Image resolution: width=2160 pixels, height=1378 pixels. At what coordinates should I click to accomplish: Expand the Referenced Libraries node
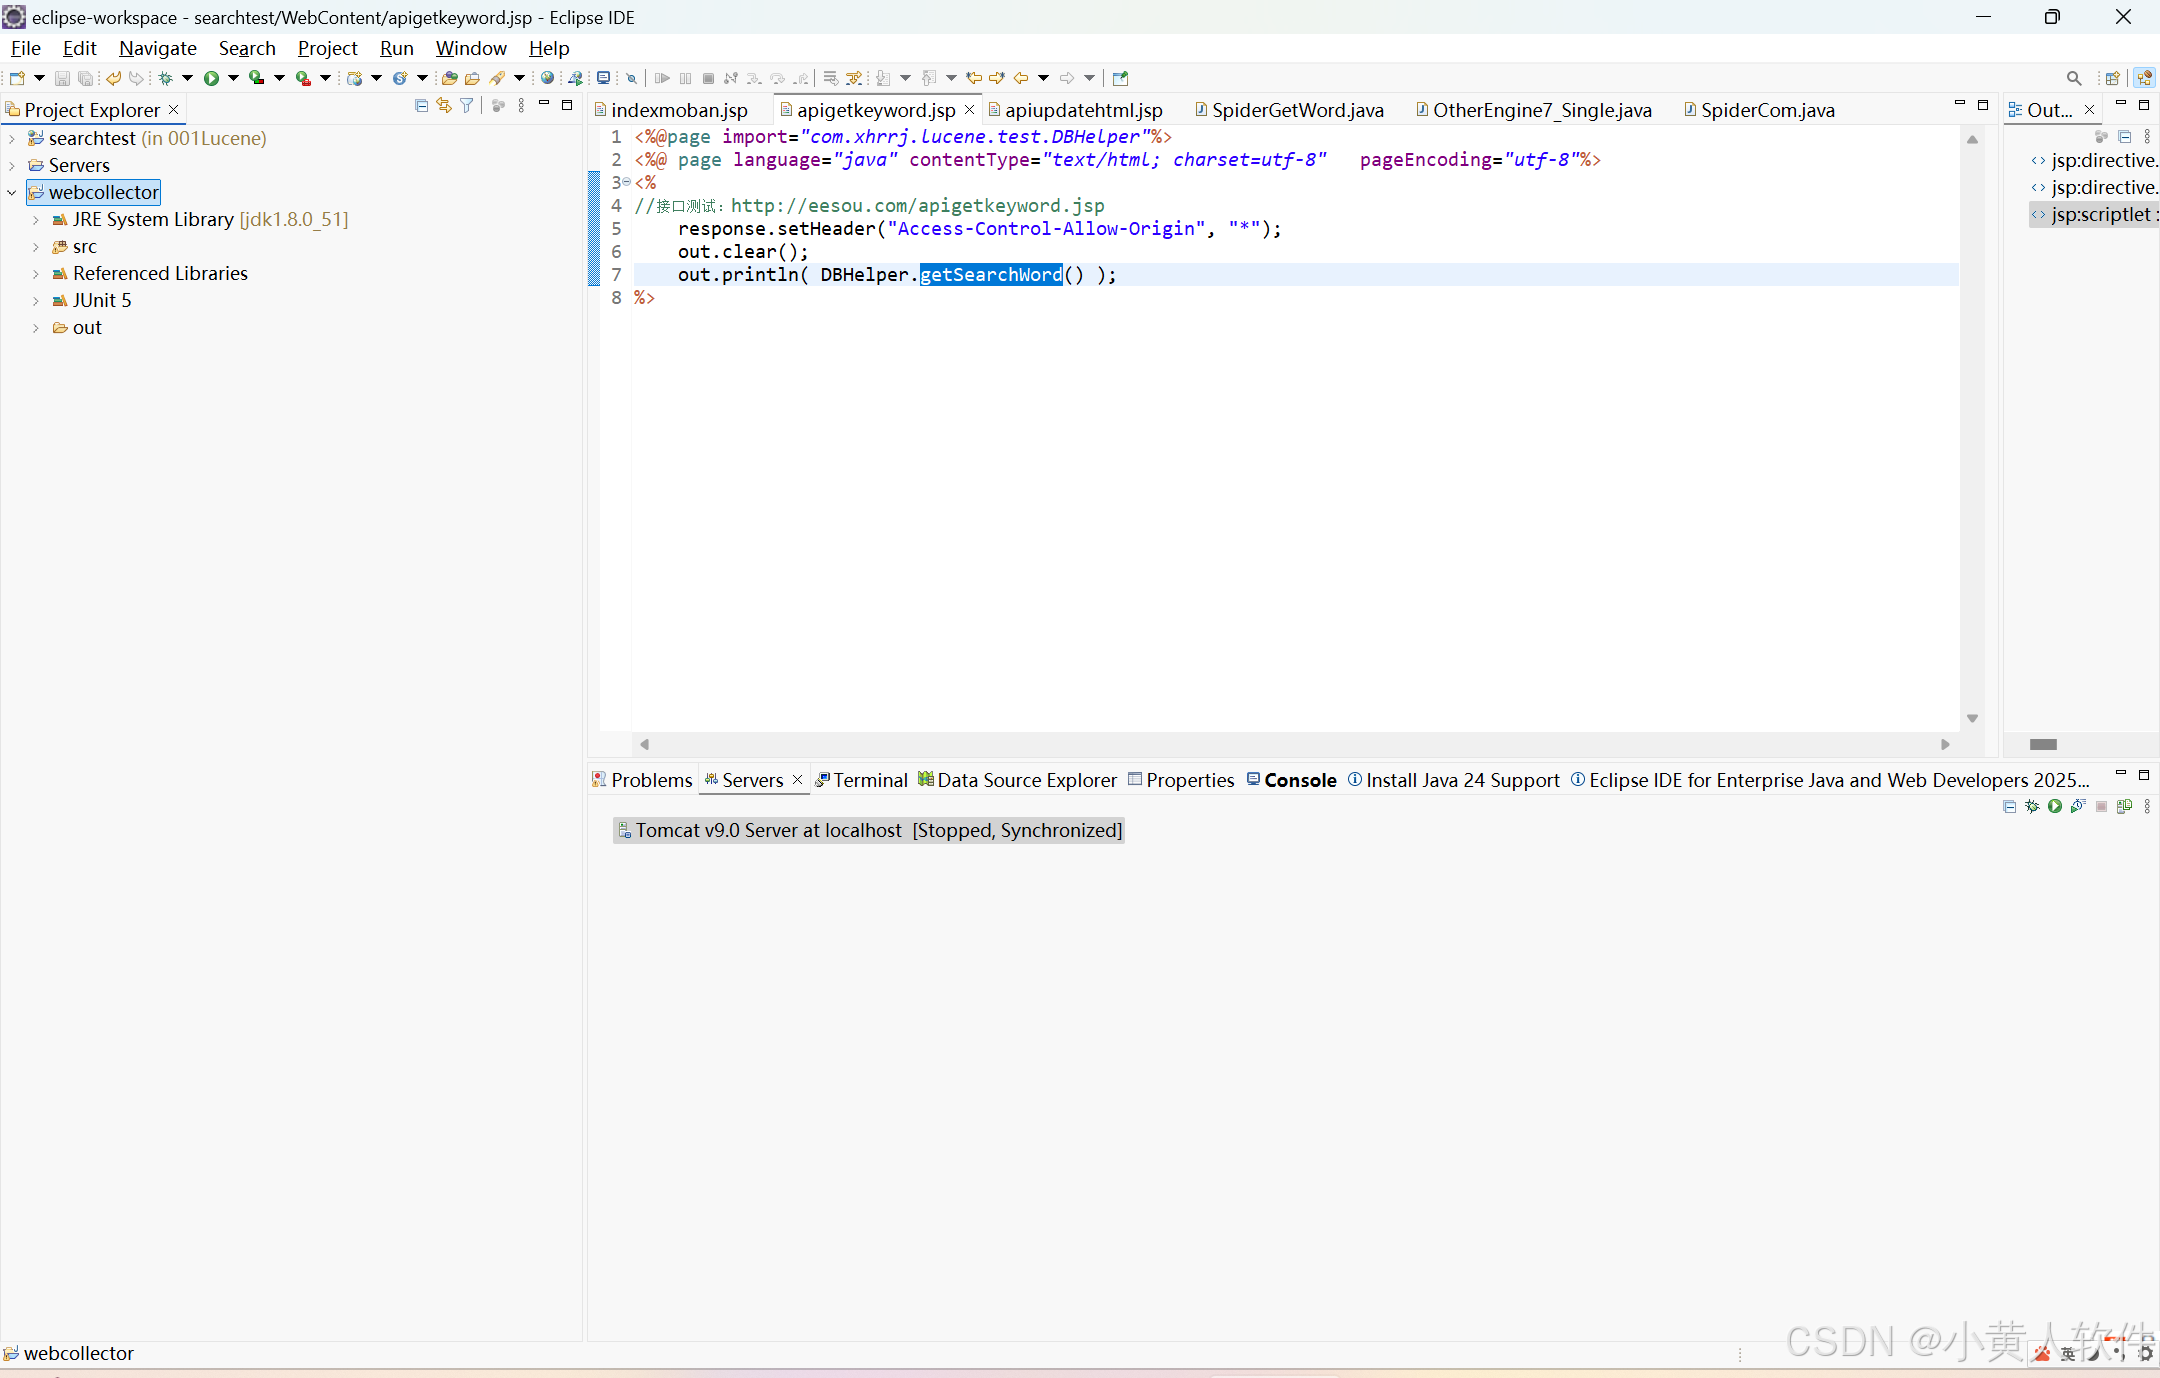tap(36, 273)
